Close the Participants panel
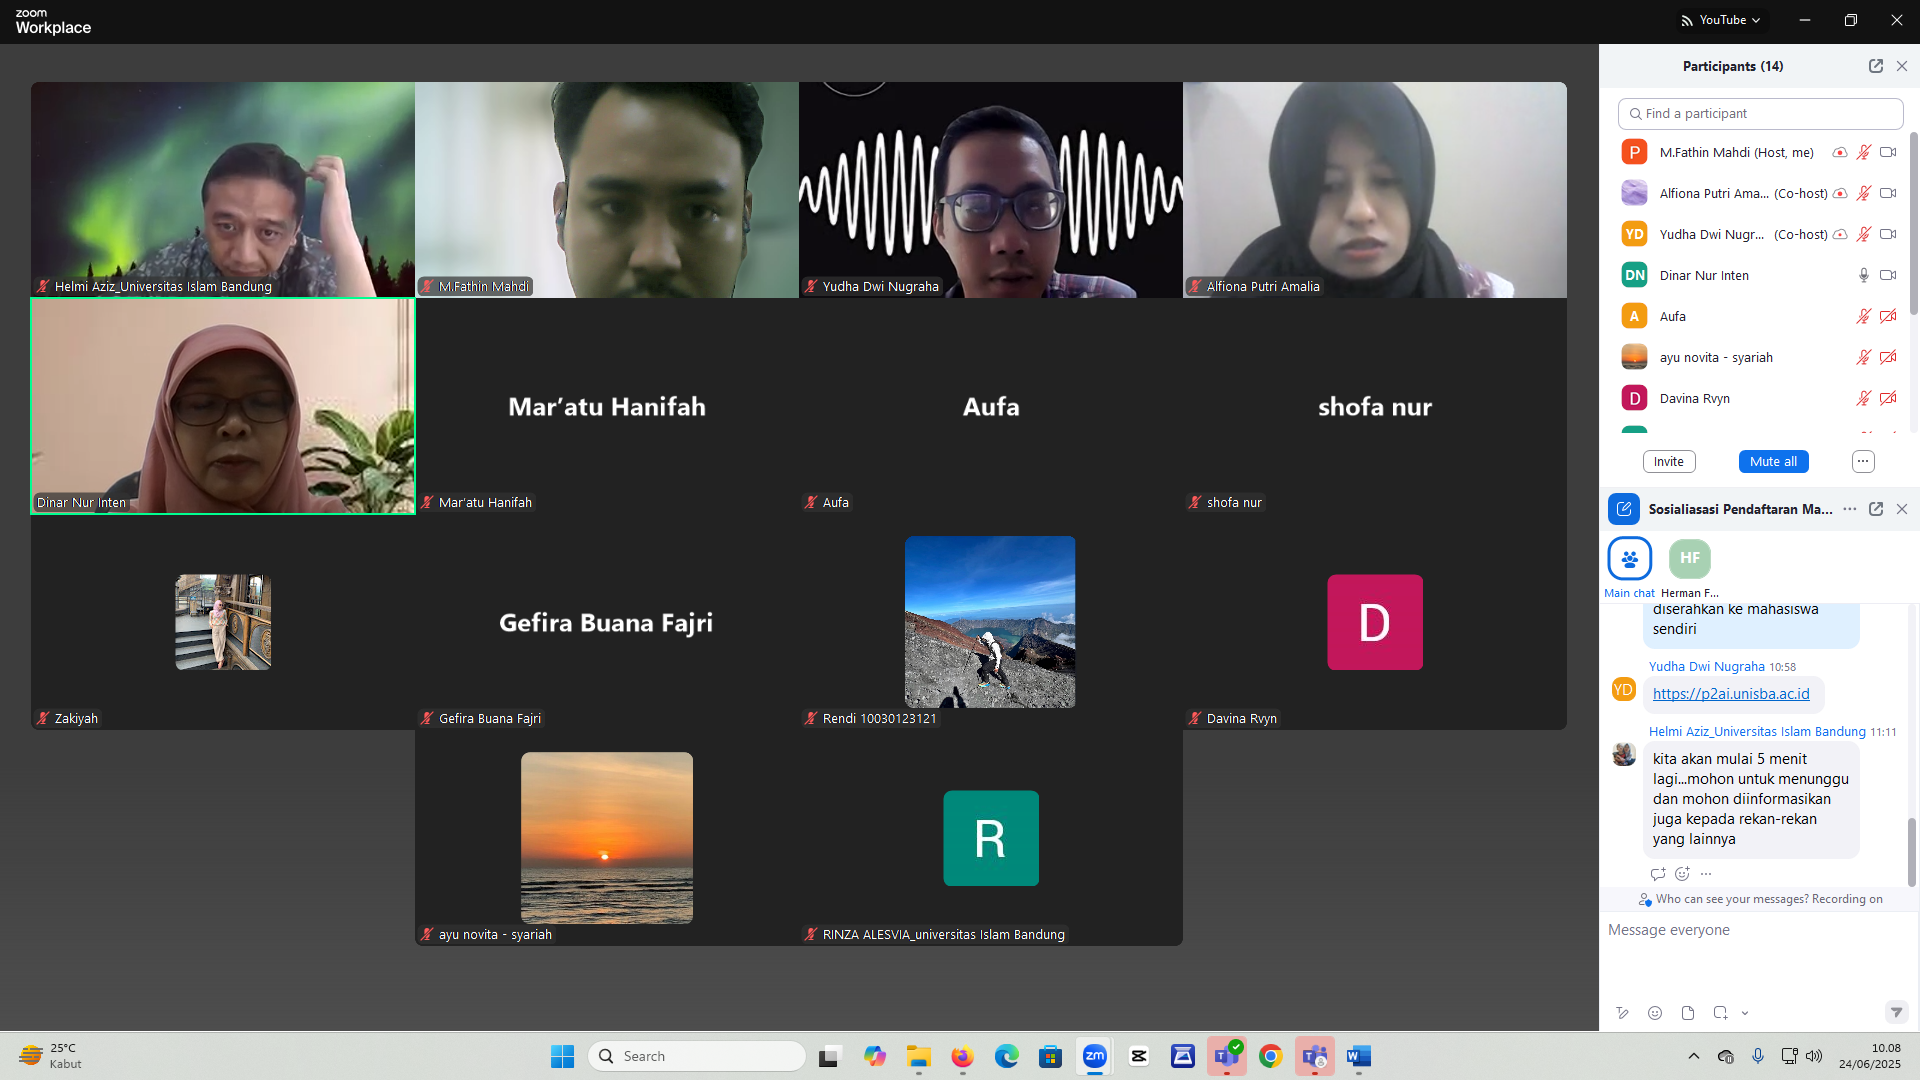Image resolution: width=1920 pixels, height=1080 pixels. 1902,66
